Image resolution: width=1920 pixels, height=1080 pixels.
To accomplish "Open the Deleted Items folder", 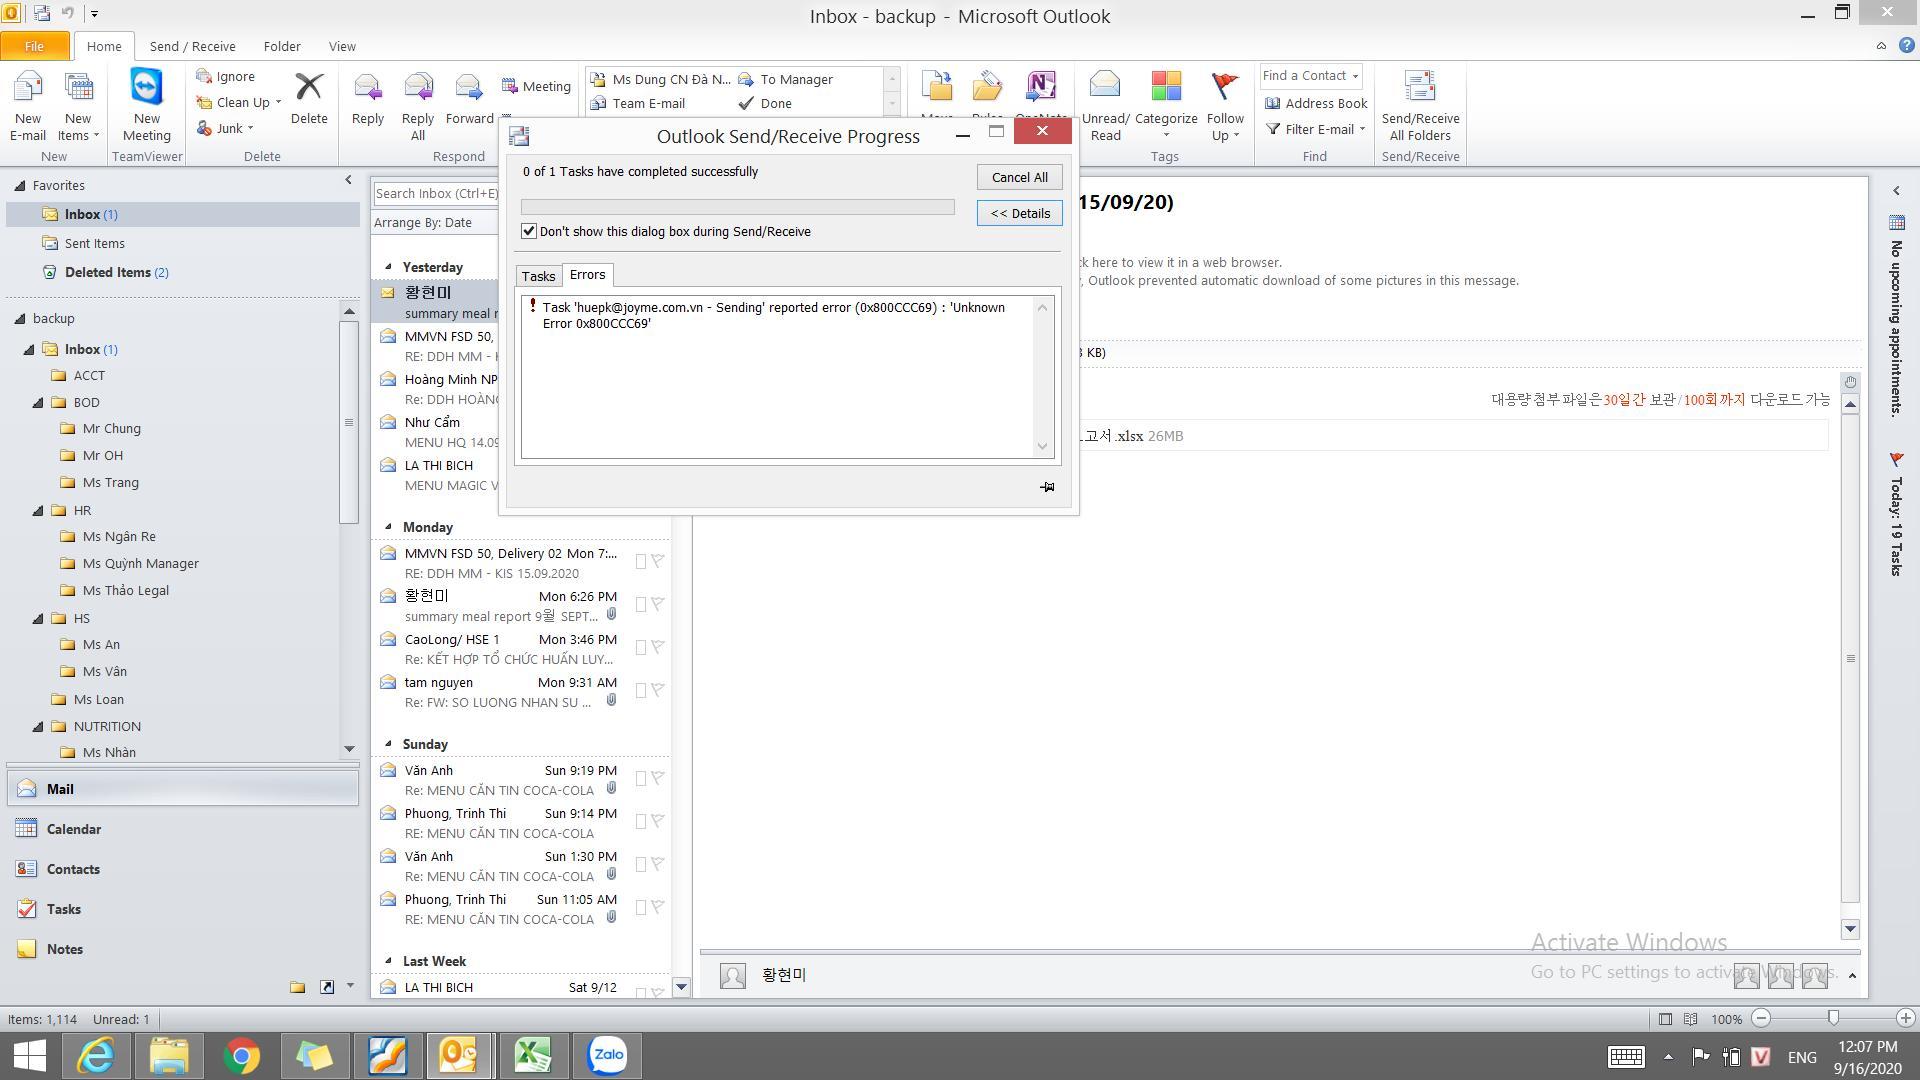I will pos(107,272).
